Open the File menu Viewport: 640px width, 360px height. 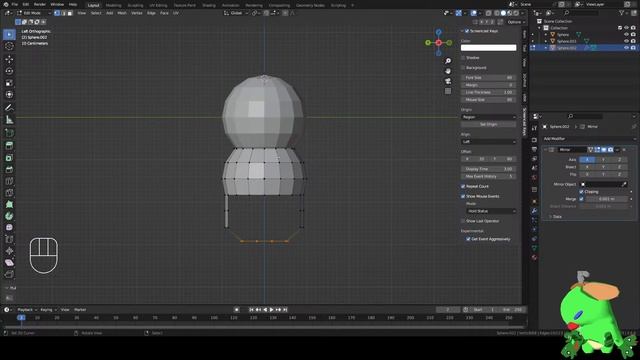coord(15,4)
